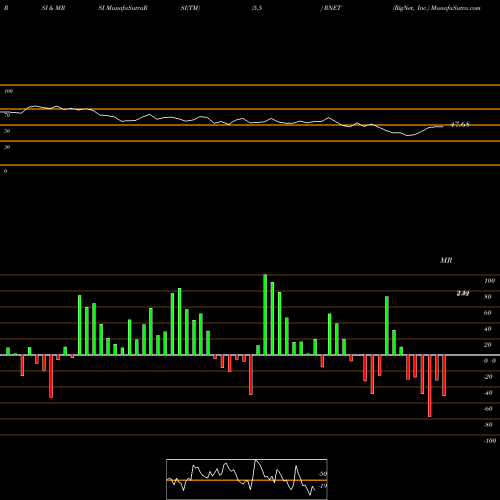This screenshot has width=500, height=500.
Task: Click the 'SI & MR' header text
Action: click(53, 8)
